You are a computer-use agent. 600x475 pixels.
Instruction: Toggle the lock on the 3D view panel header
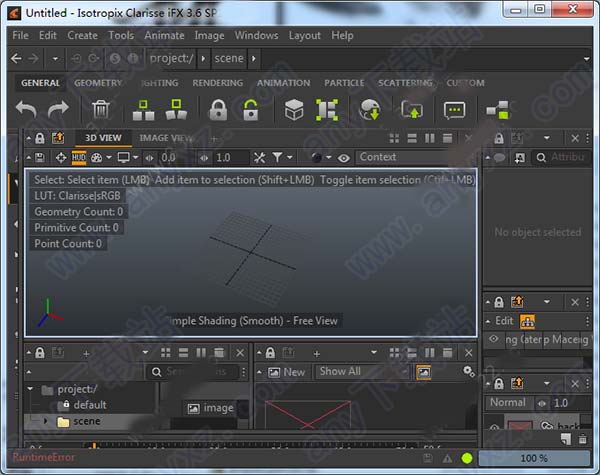[39, 138]
